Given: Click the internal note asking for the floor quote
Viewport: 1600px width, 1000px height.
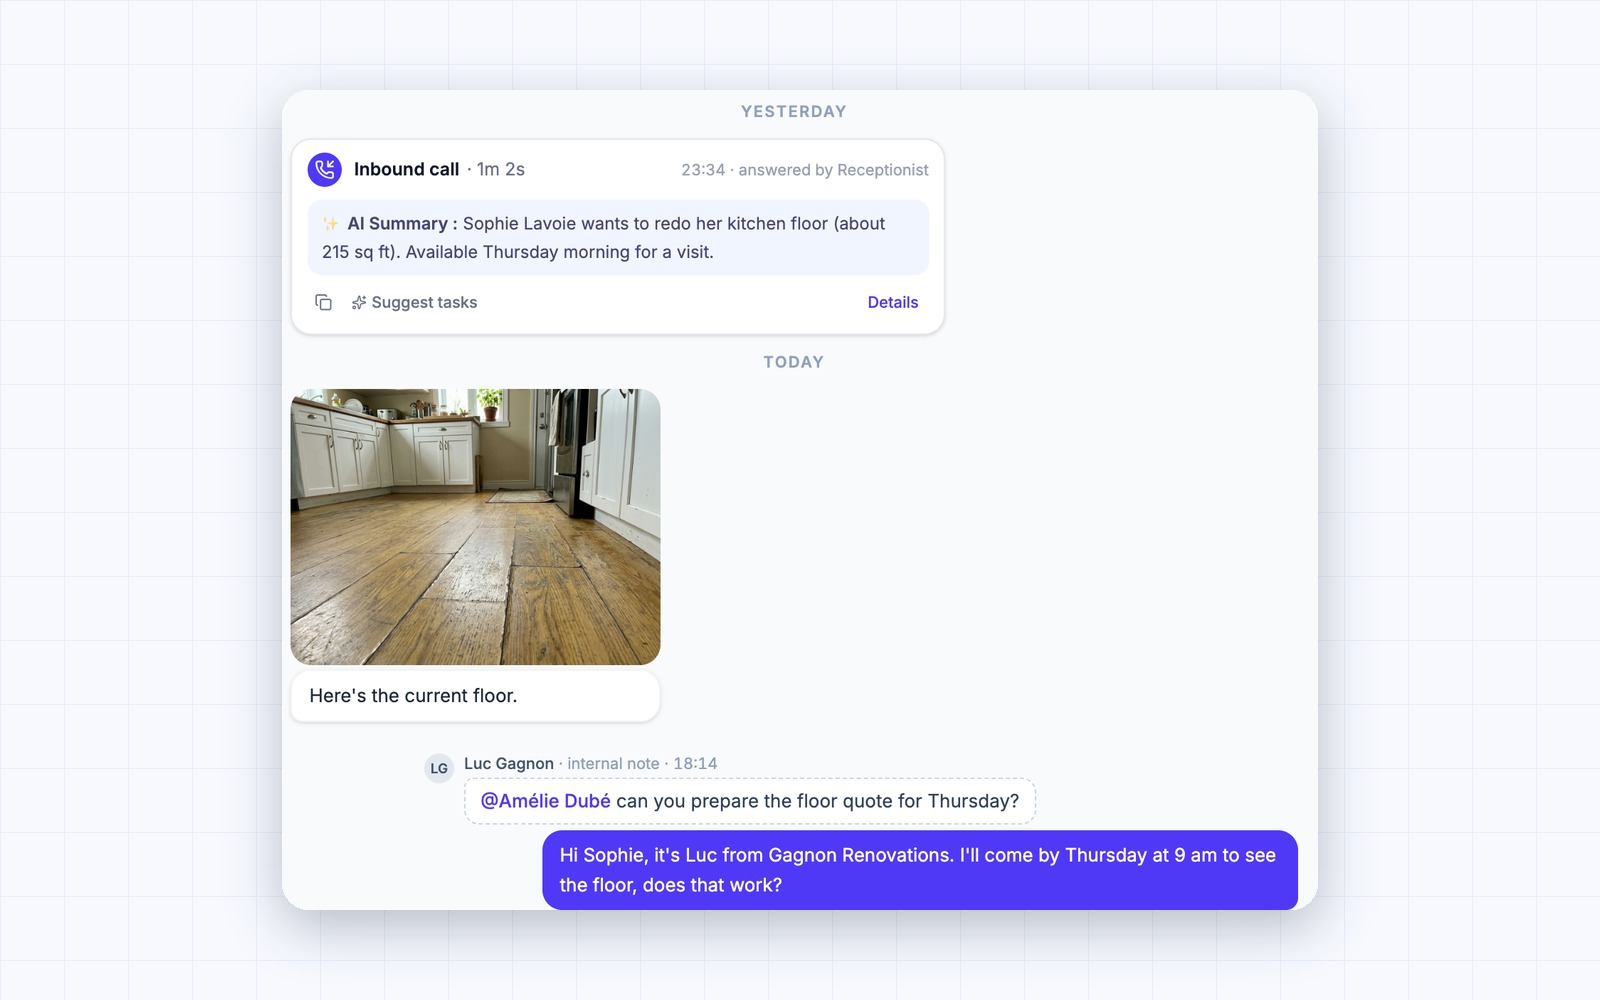Looking at the screenshot, I should pyautogui.click(x=750, y=801).
